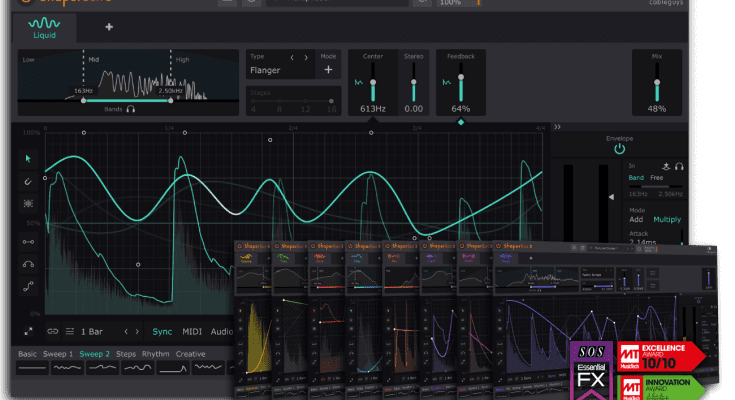Select the pointer tool in the editor sidebar
This screenshot has width=735, height=400.
coord(28,158)
